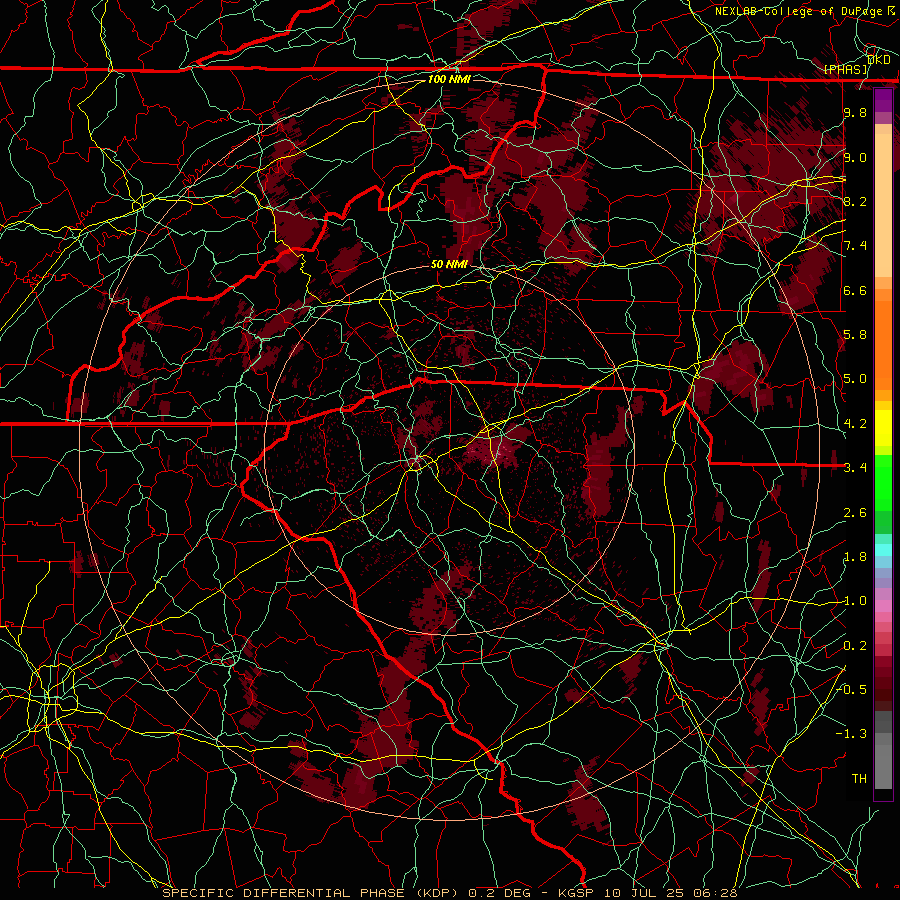Pick the yellow color bar segment
Image resolution: width=900 pixels, height=900 pixels.
(x=883, y=428)
